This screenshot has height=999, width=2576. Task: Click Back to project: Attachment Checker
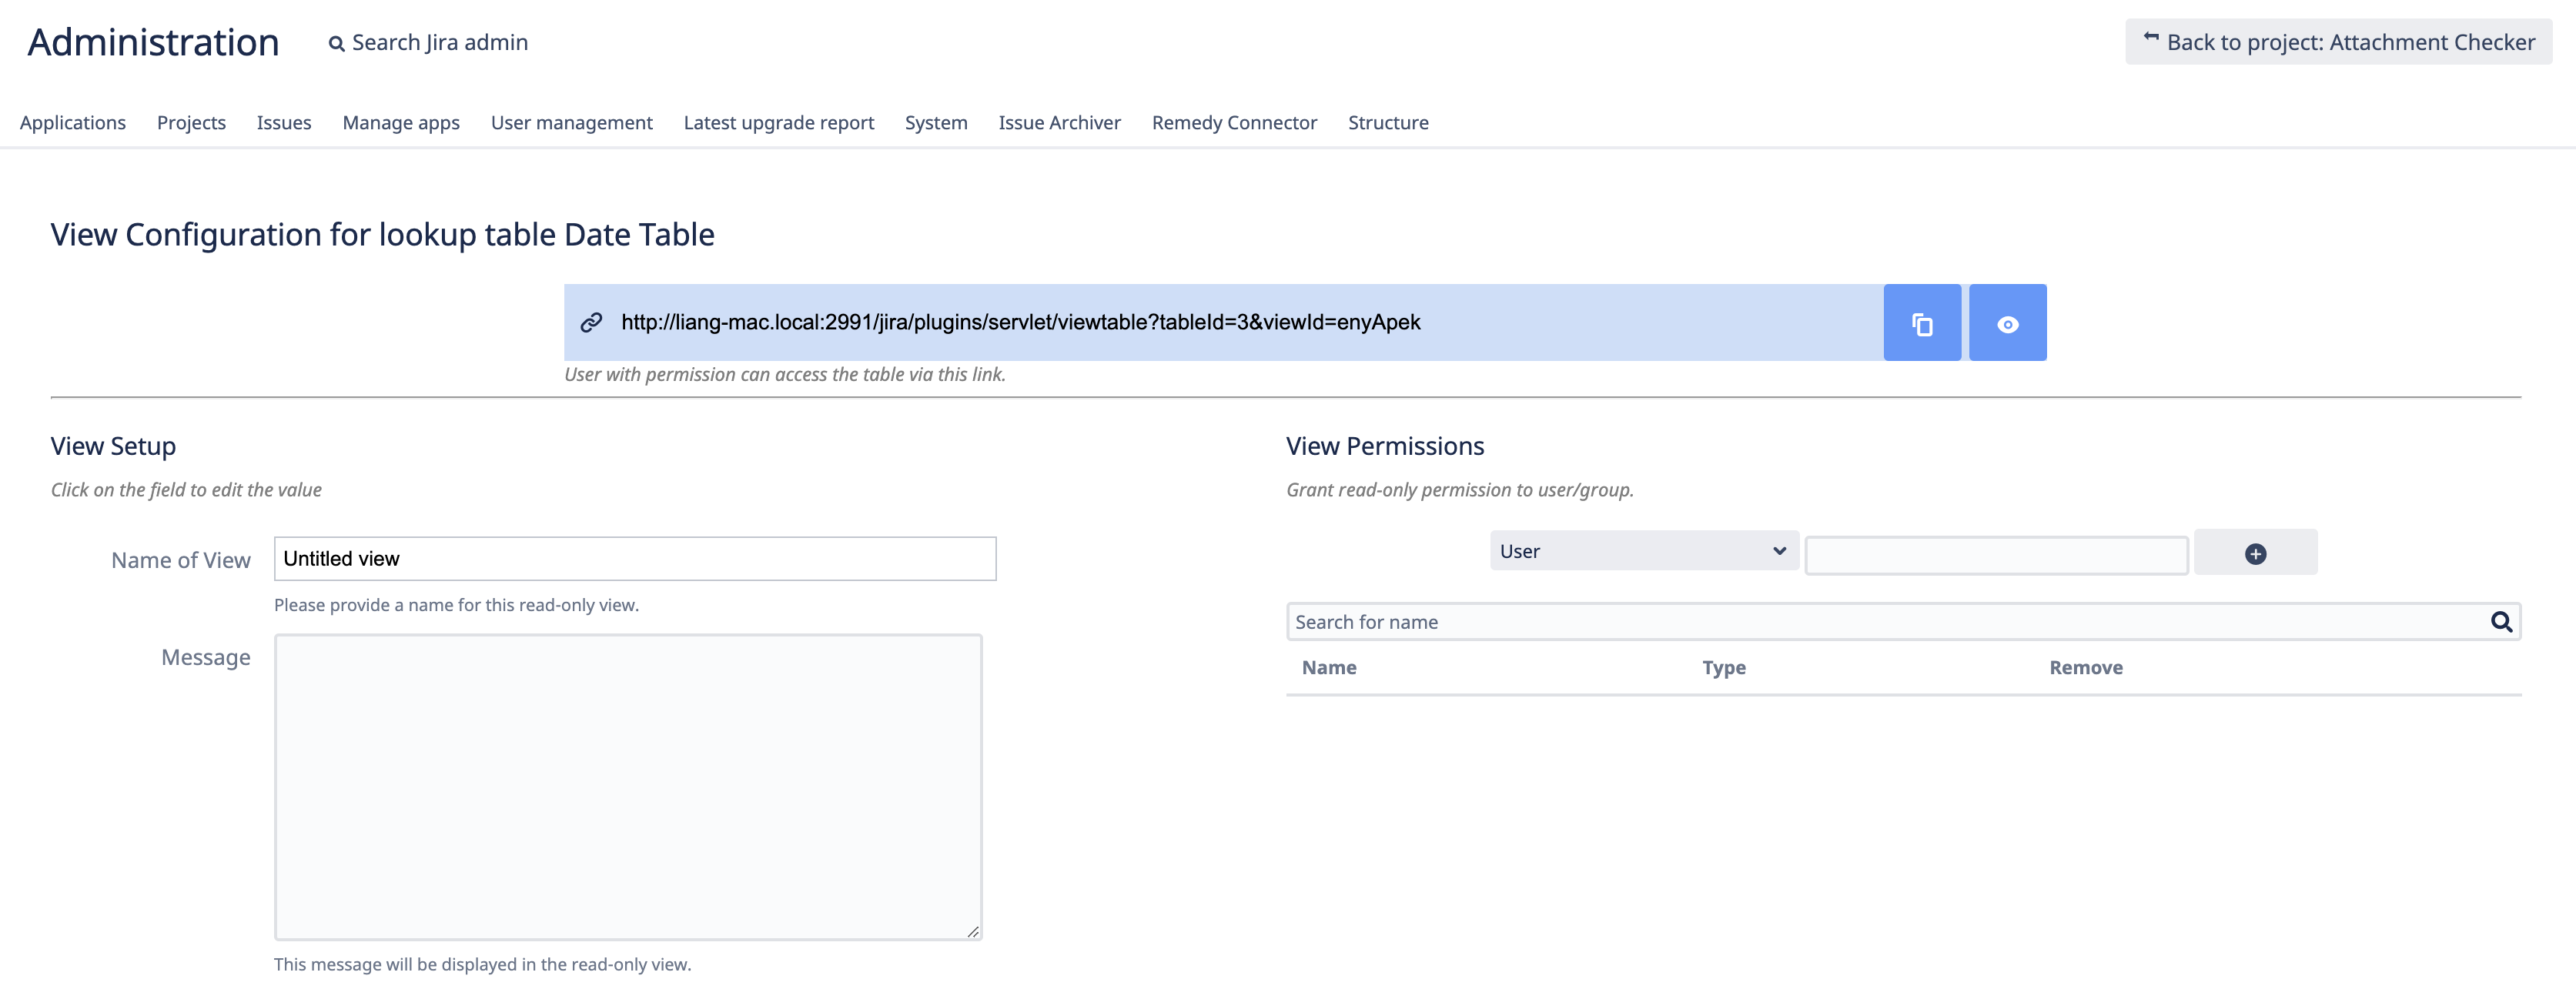tap(2338, 42)
